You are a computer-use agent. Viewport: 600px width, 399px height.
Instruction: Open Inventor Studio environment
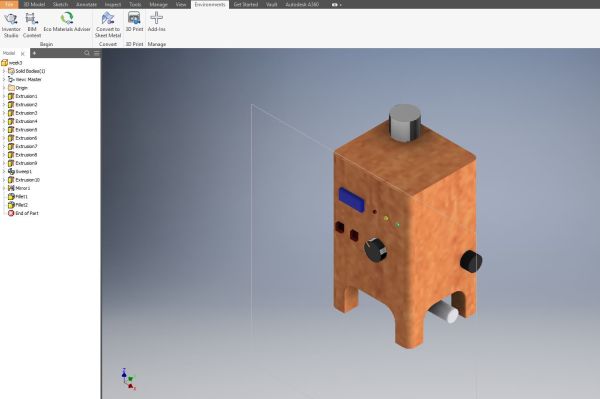(11, 25)
